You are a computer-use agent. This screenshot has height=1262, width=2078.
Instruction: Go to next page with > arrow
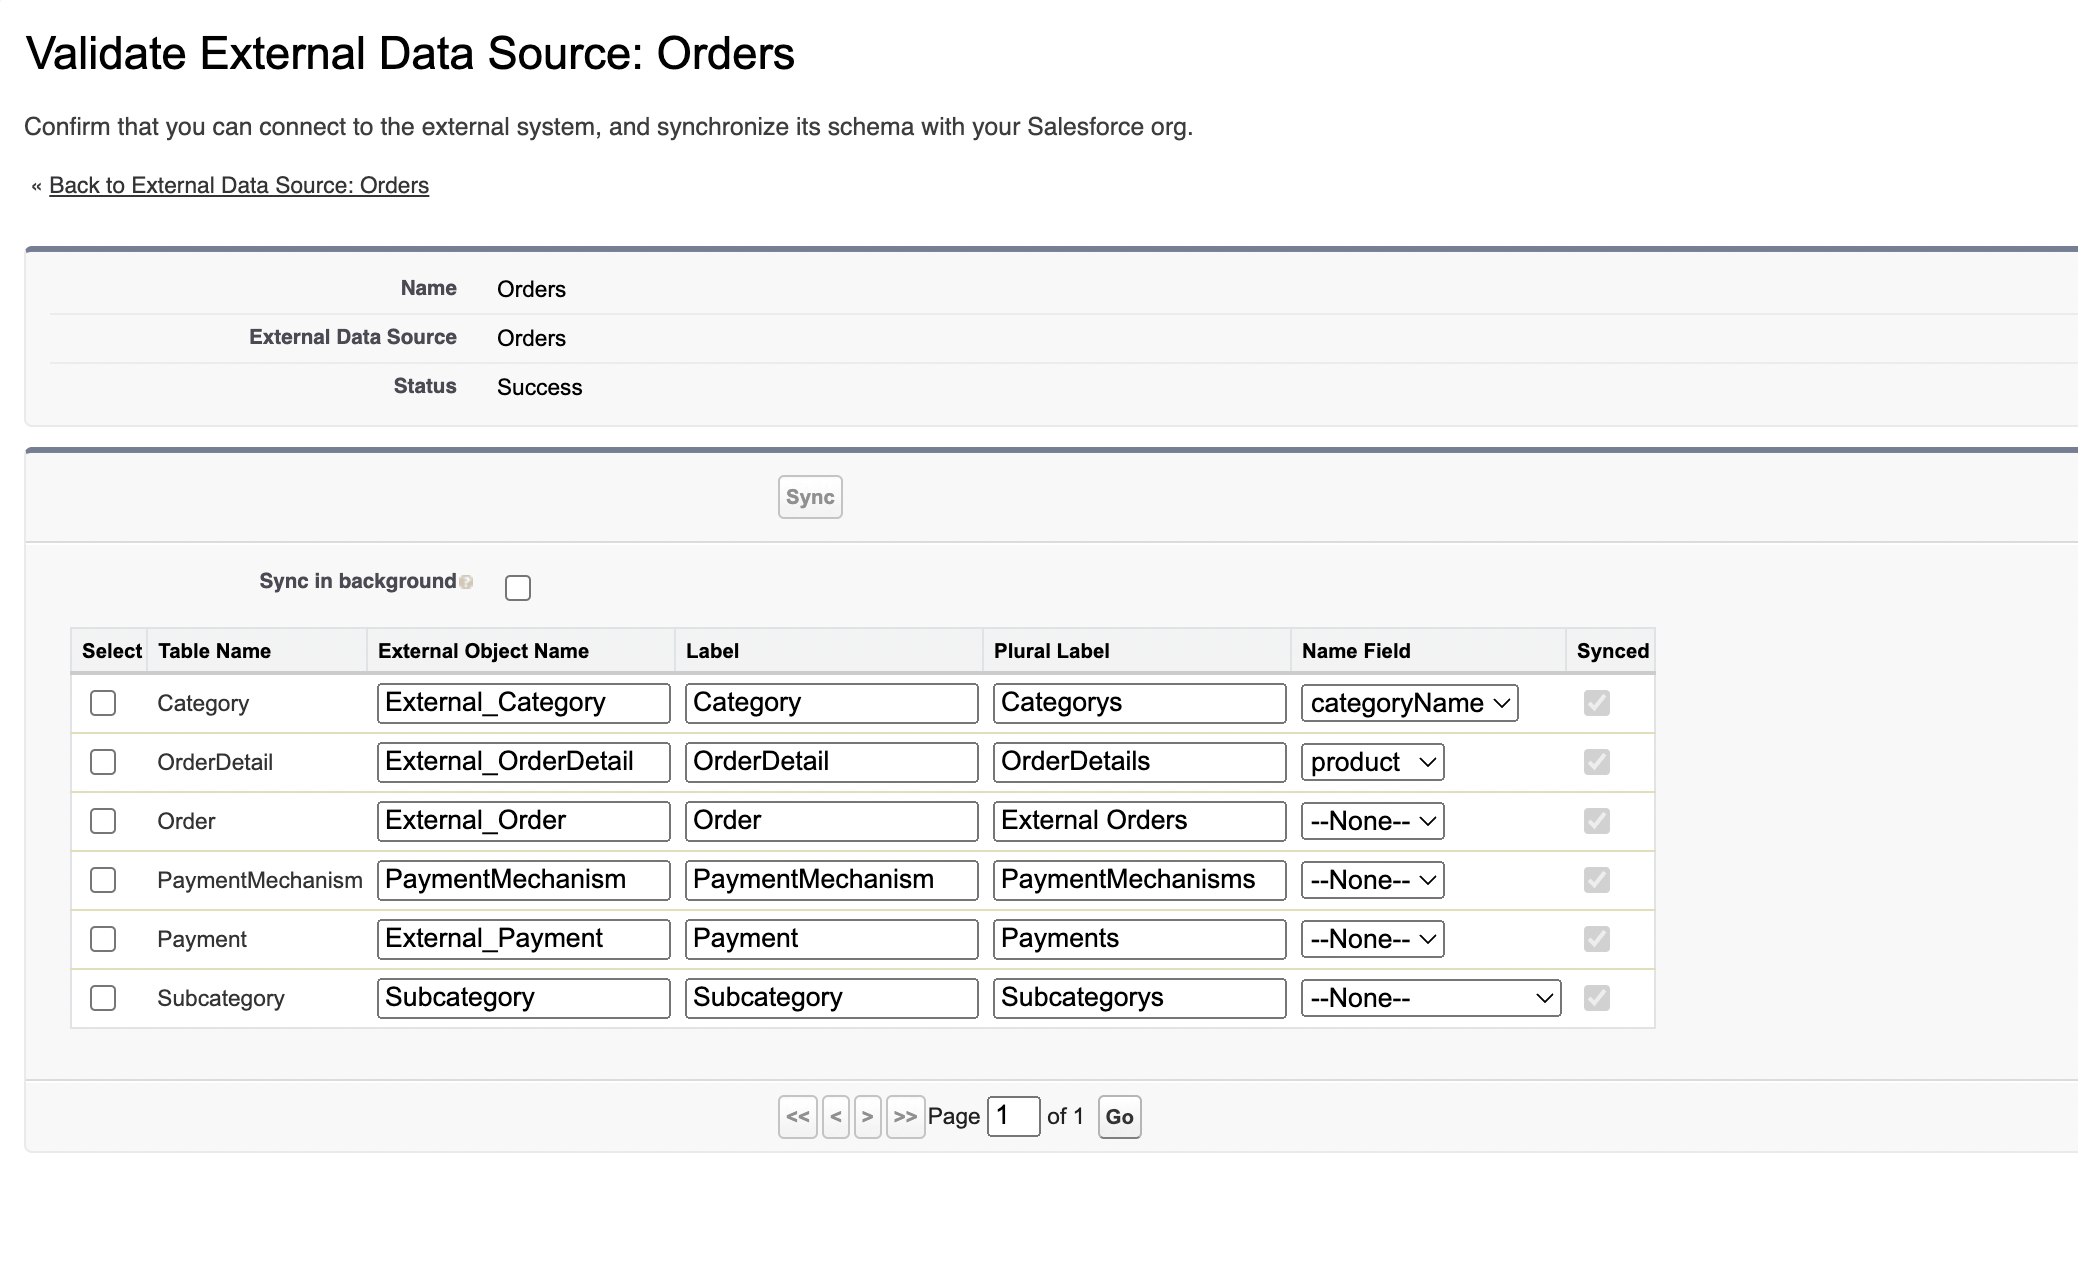point(868,1117)
